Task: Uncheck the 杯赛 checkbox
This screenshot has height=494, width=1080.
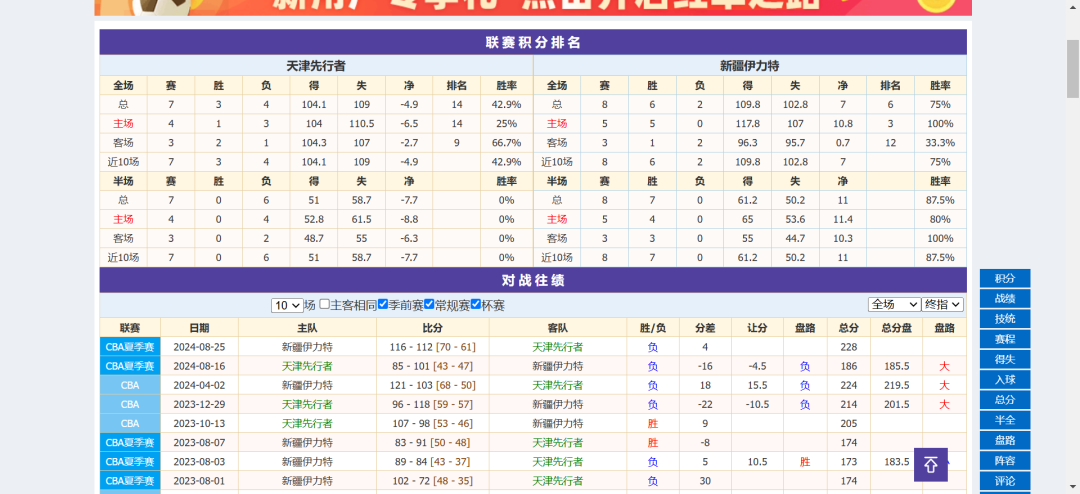Action: (x=476, y=304)
